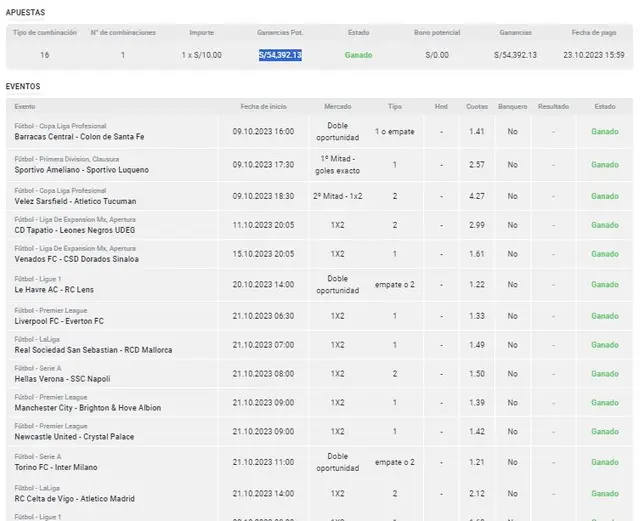Select the Banquero column header
Image resolution: width=640 pixels, height=521 pixels.
tap(512, 106)
